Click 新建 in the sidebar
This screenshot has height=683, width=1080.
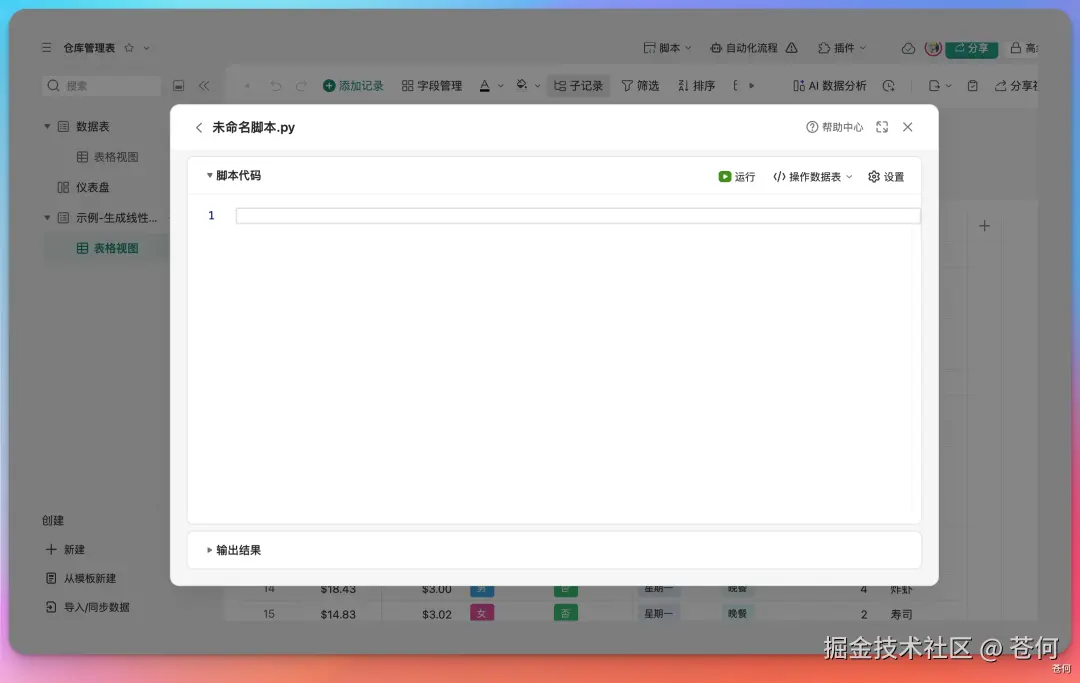[x=65, y=549]
